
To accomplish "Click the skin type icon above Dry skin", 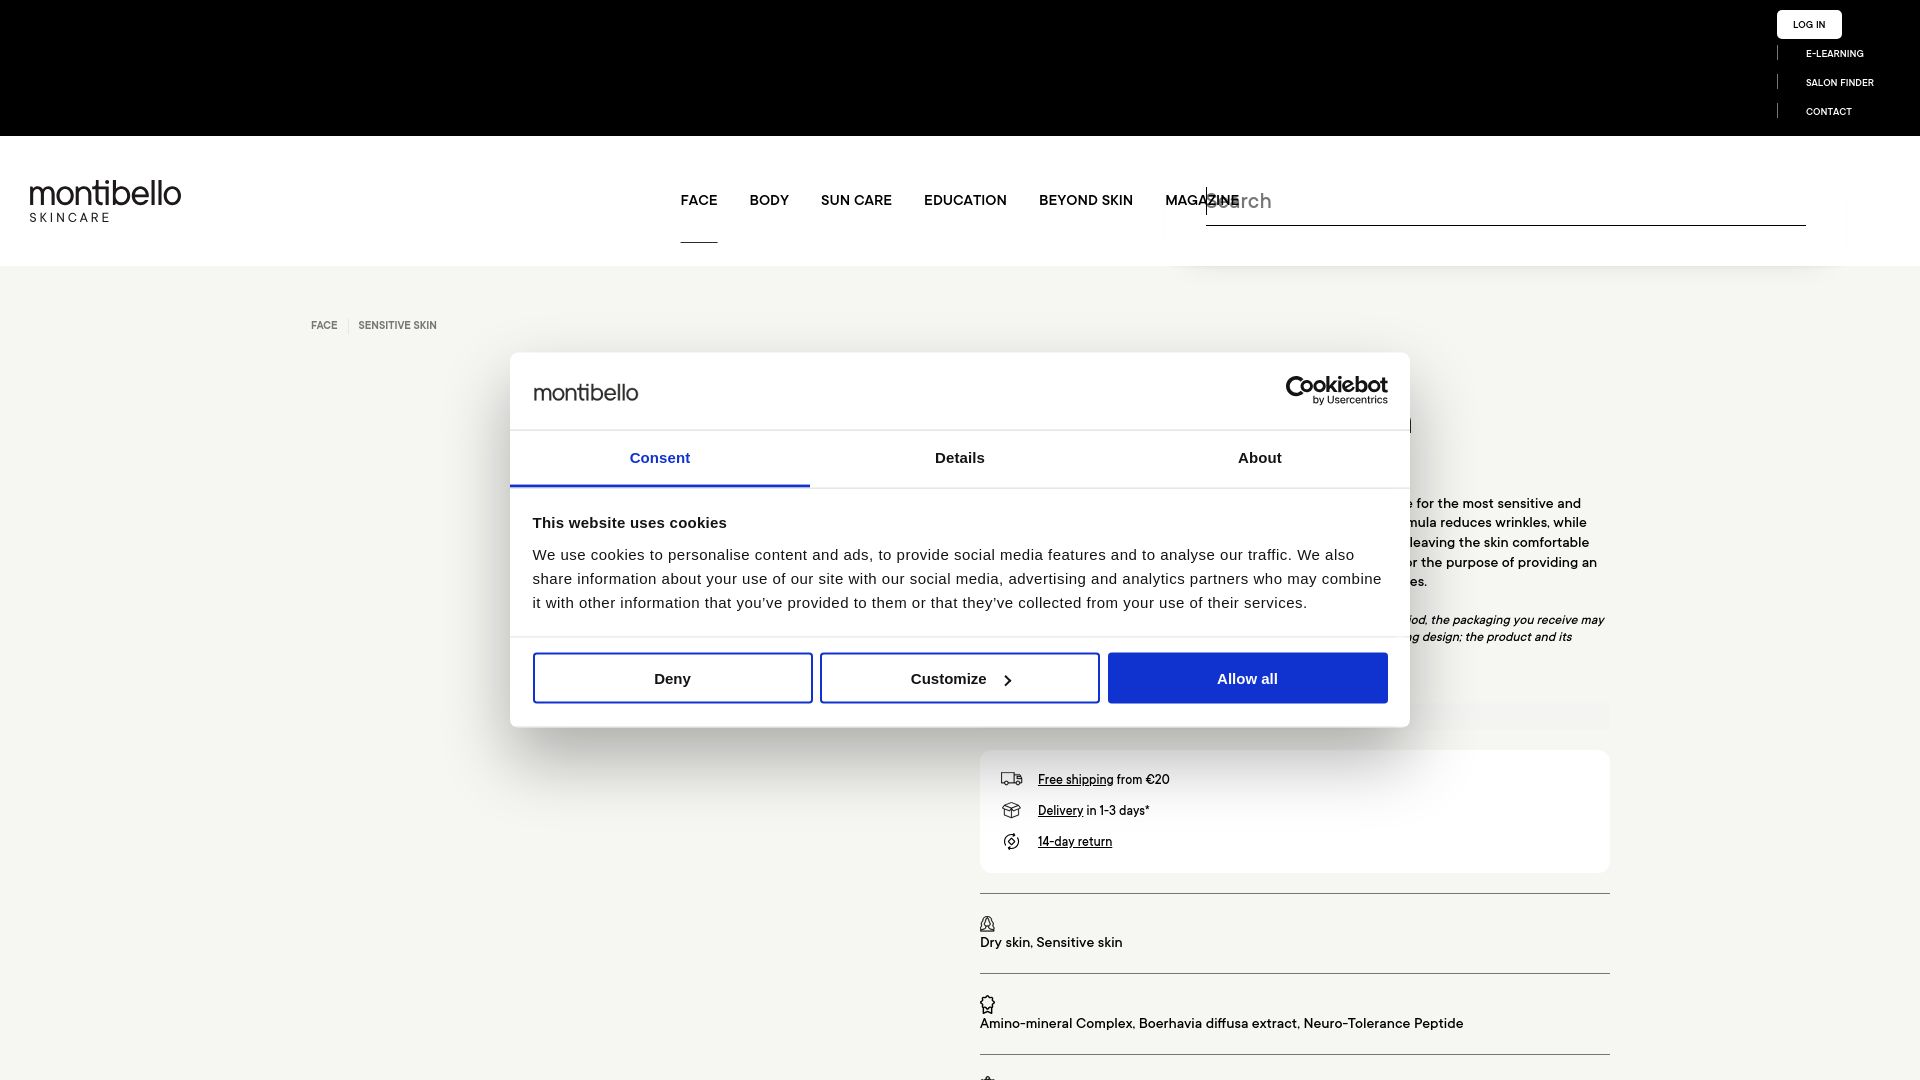I will pos(987,923).
